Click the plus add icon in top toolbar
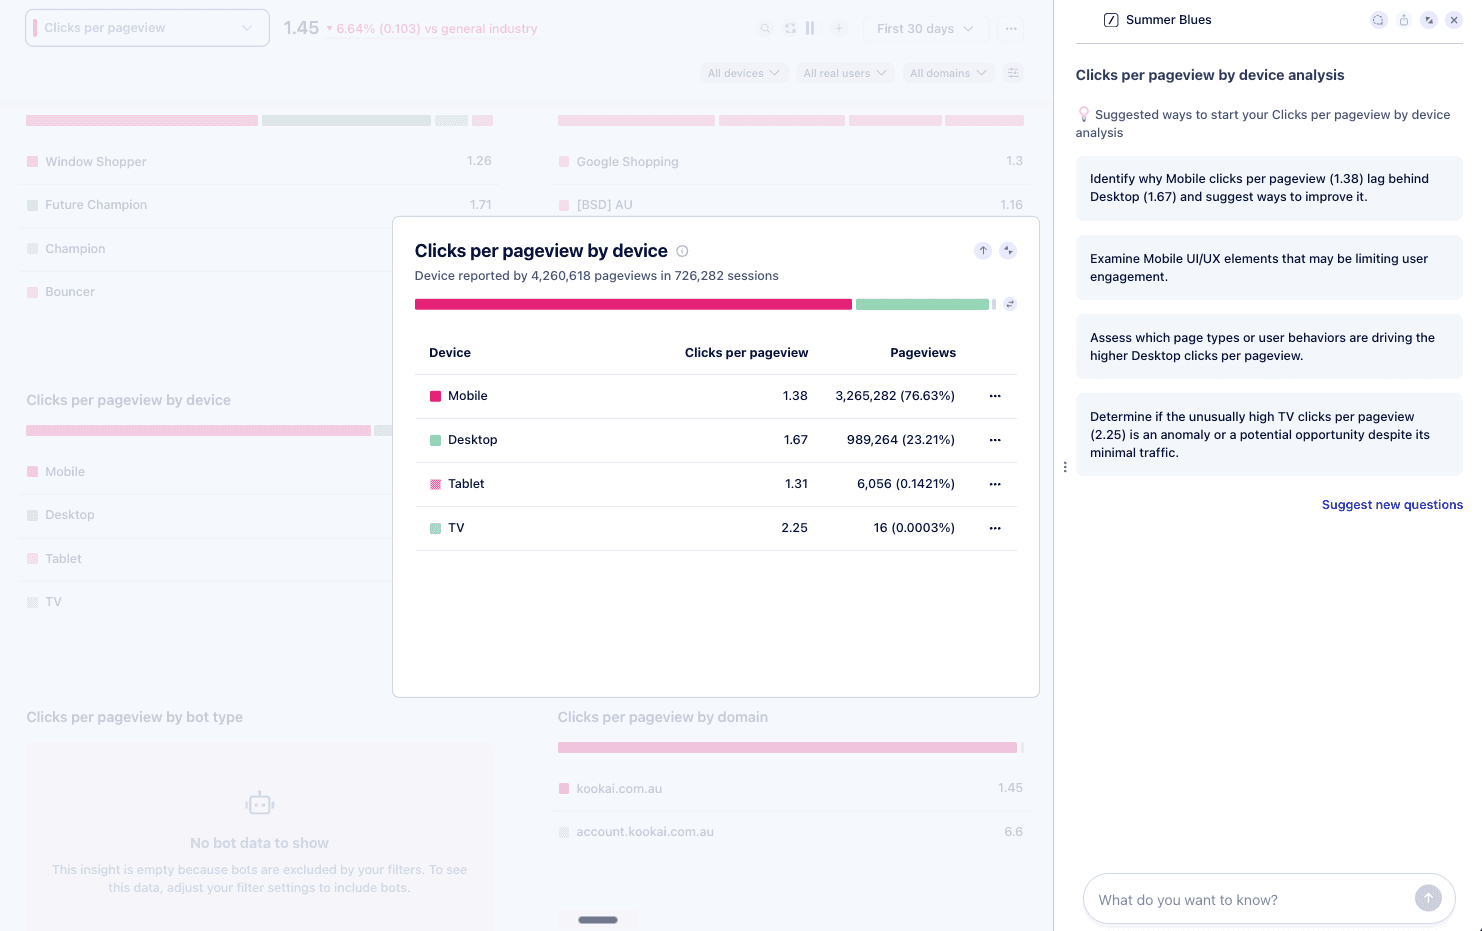The height and width of the screenshot is (931, 1482). point(839,29)
